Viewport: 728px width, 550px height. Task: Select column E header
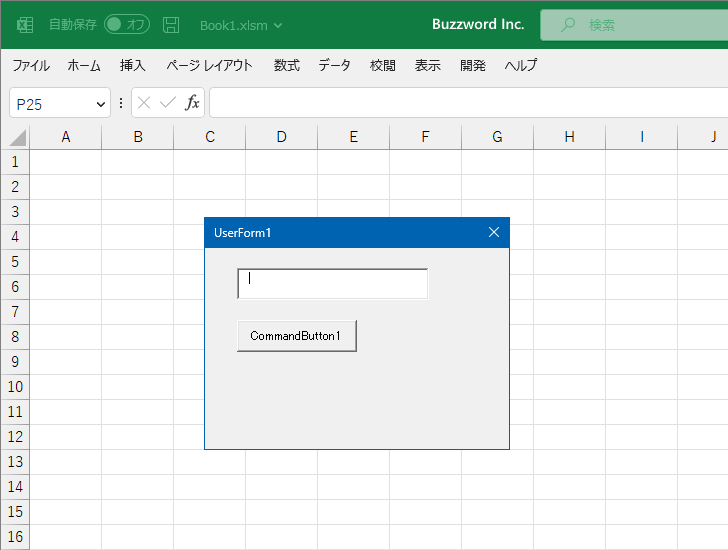[x=353, y=137]
